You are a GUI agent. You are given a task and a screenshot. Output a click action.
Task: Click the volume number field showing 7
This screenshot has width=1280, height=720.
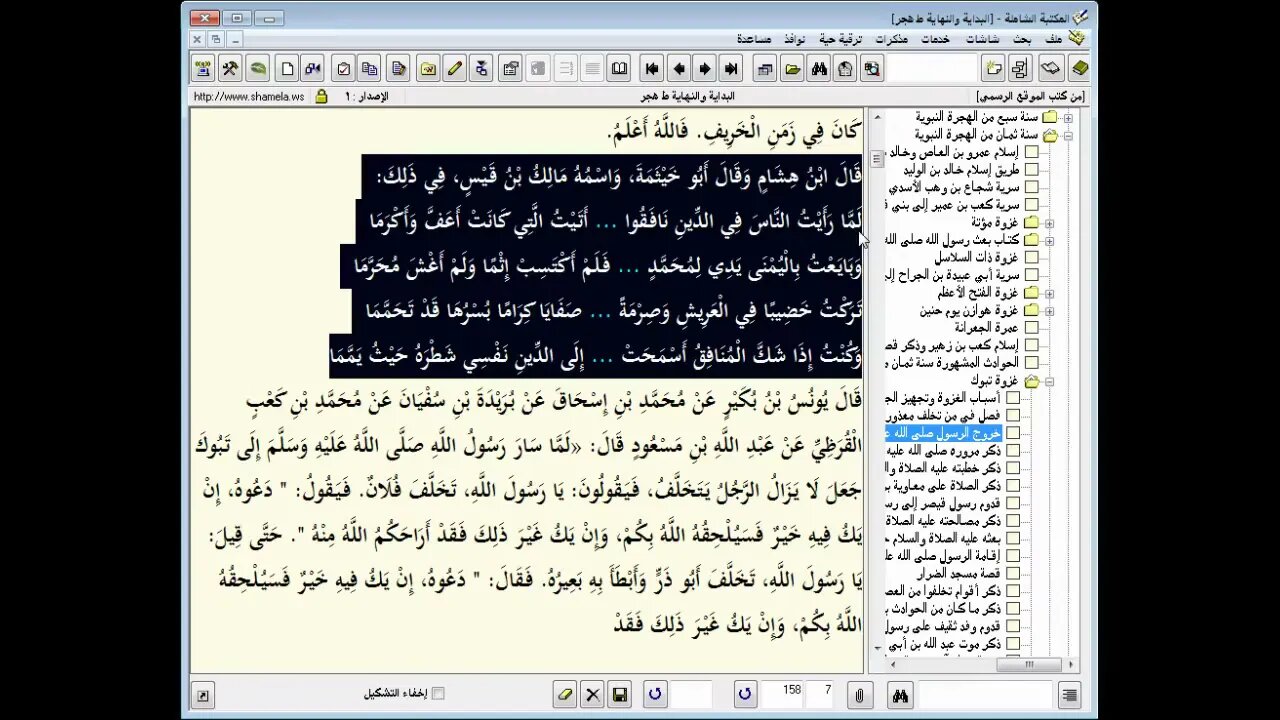tap(821, 694)
